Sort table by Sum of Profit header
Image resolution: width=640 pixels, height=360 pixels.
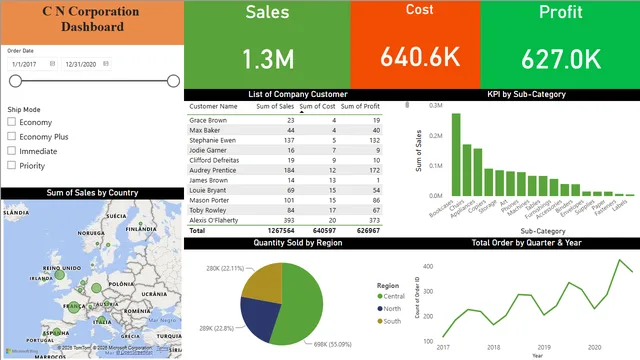[x=360, y=106]
